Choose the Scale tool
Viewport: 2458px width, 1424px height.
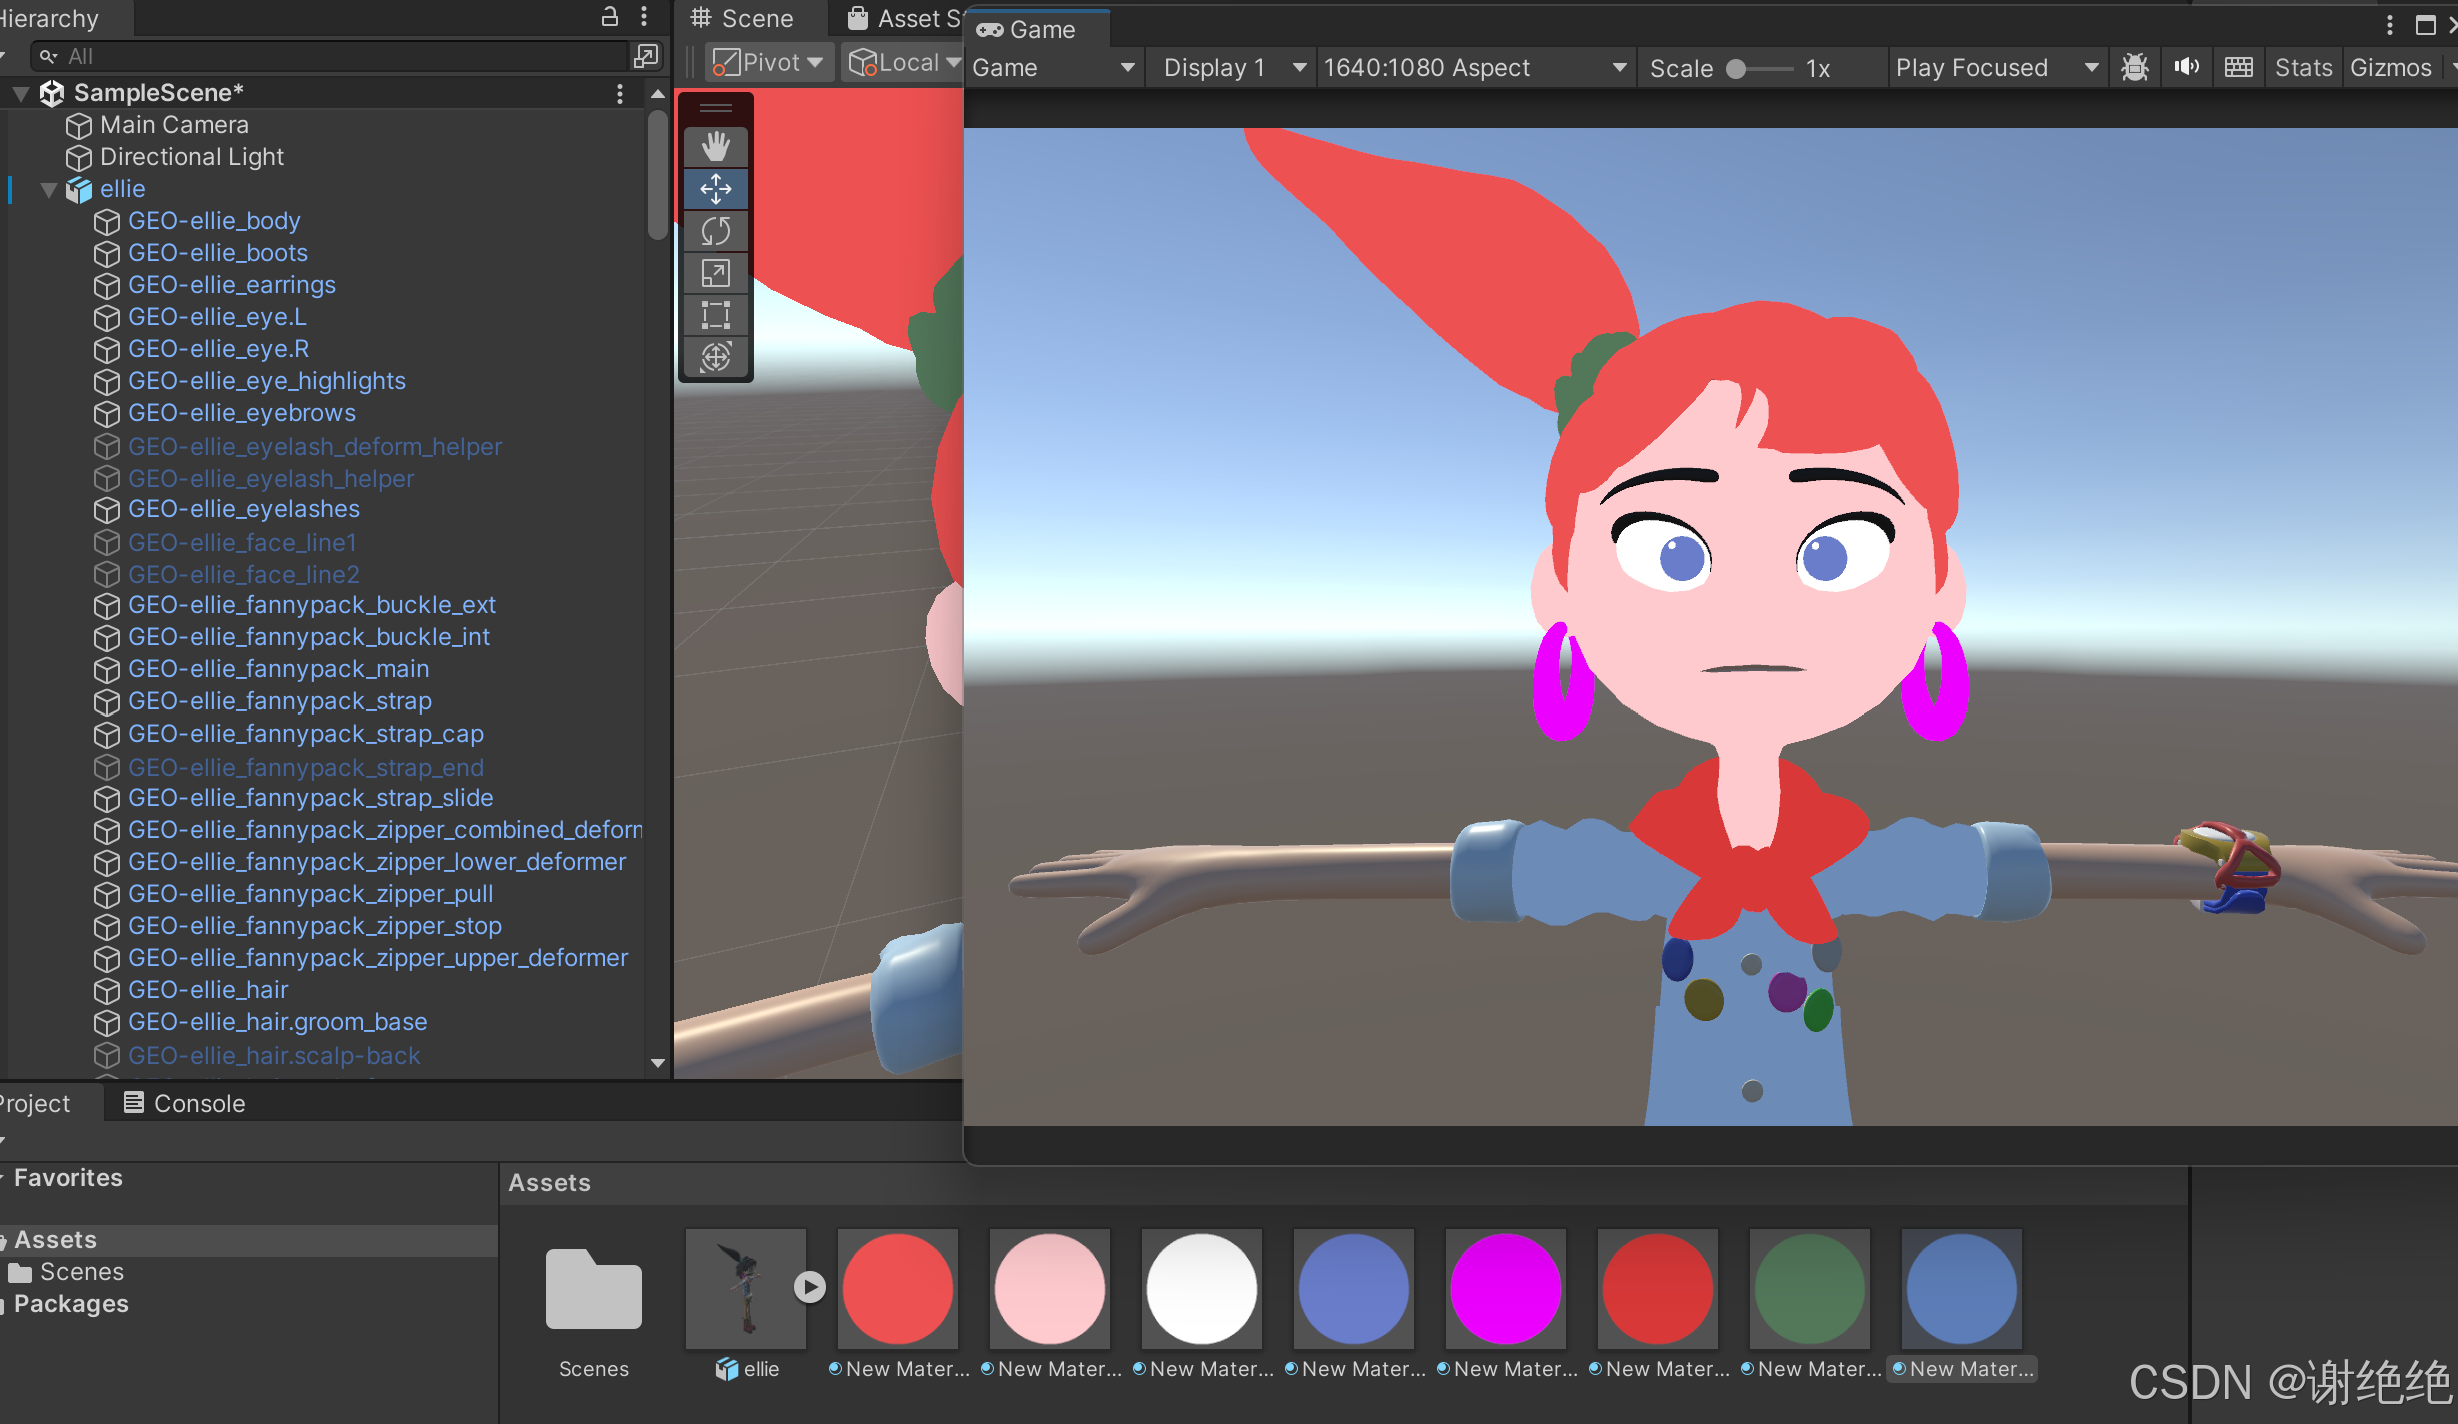(715, 273)
